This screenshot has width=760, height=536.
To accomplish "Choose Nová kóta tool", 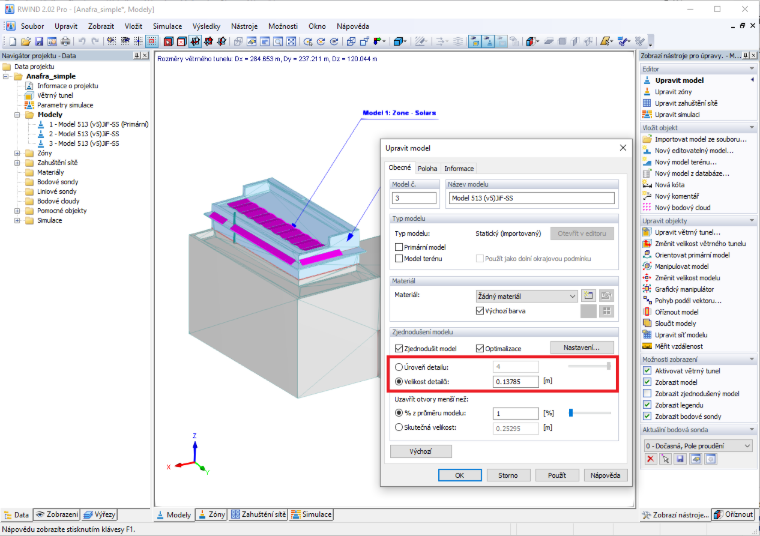I will pyautogui.click(x=669, y=185).
